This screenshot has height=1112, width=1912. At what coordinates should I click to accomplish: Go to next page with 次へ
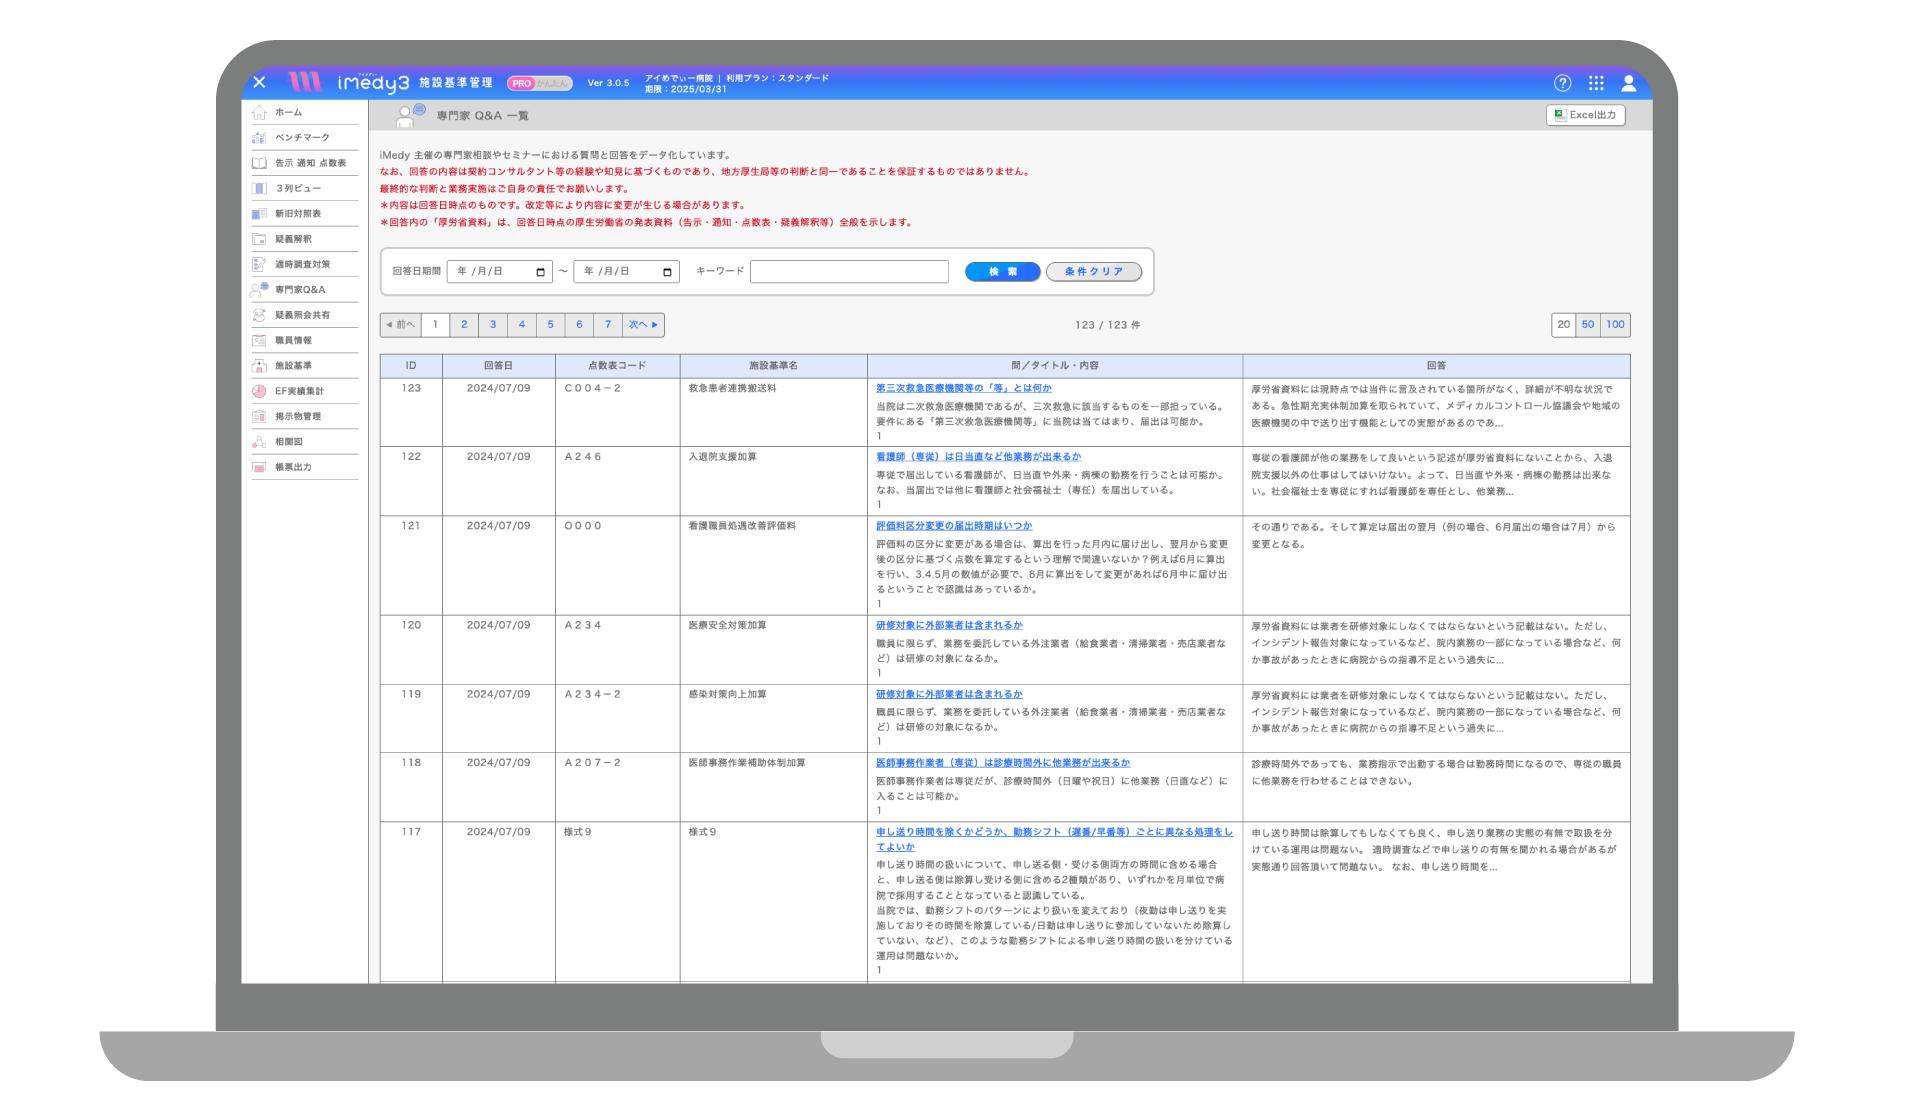(x=643, y=325)
